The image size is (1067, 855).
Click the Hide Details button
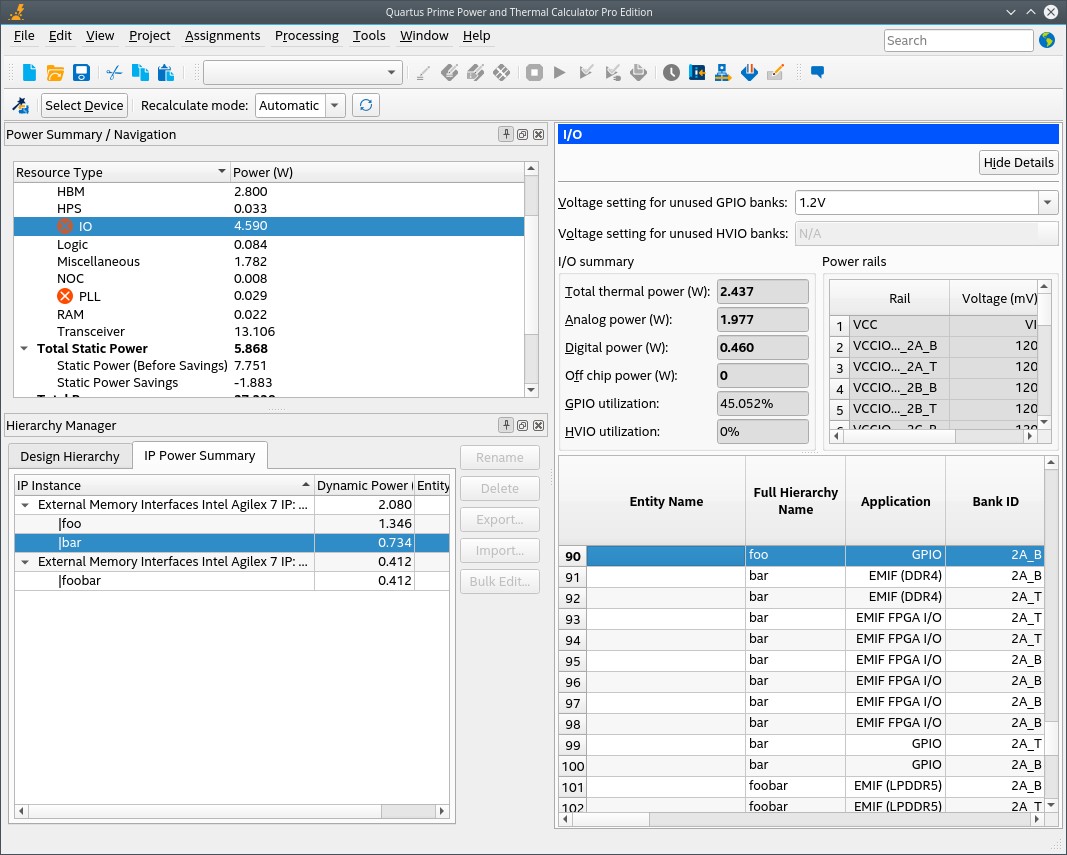coord(1018,163)
